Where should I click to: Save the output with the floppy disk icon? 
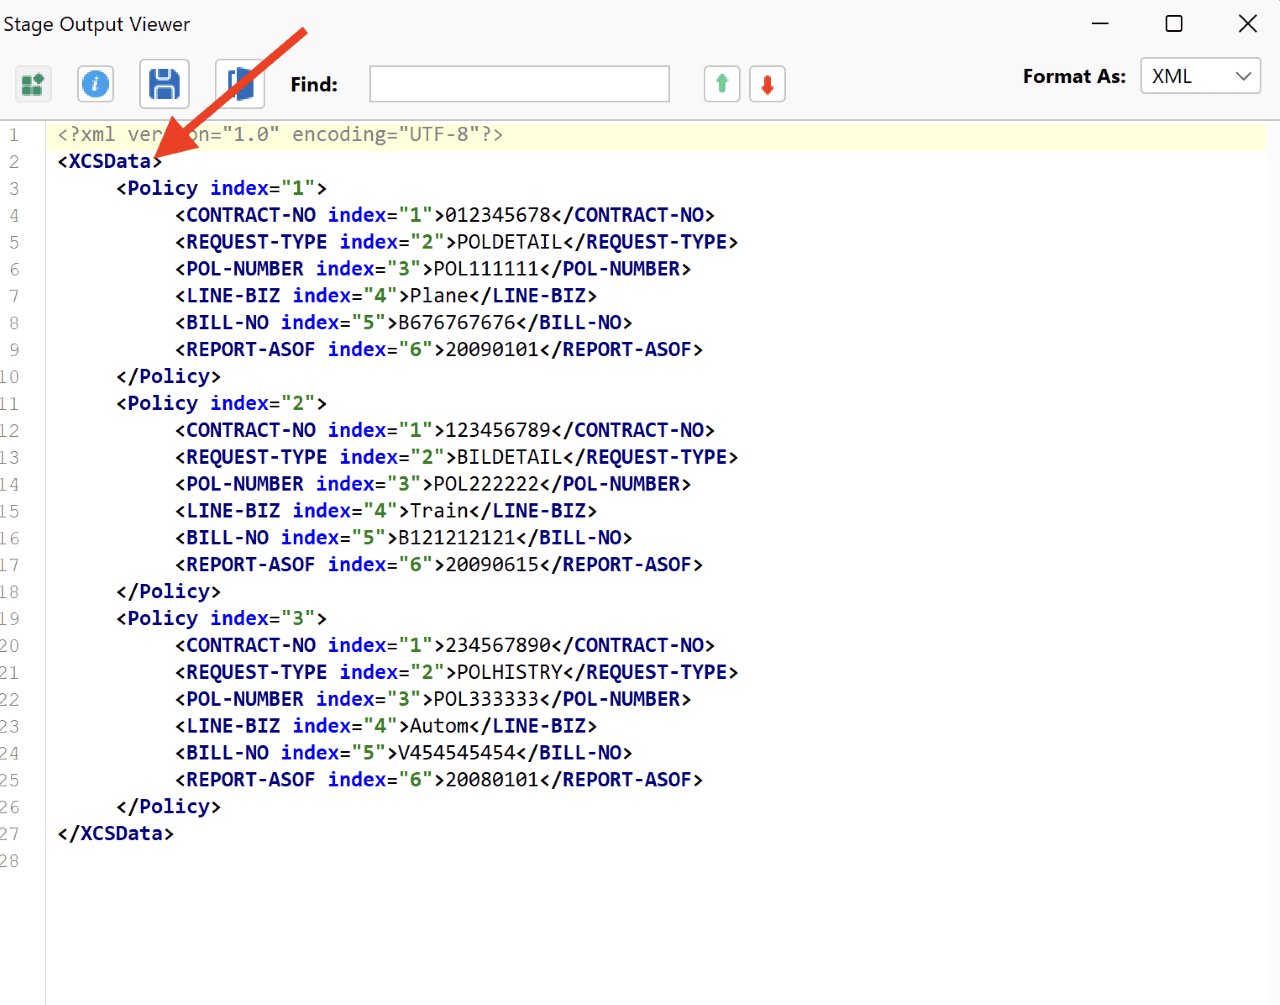164,84
